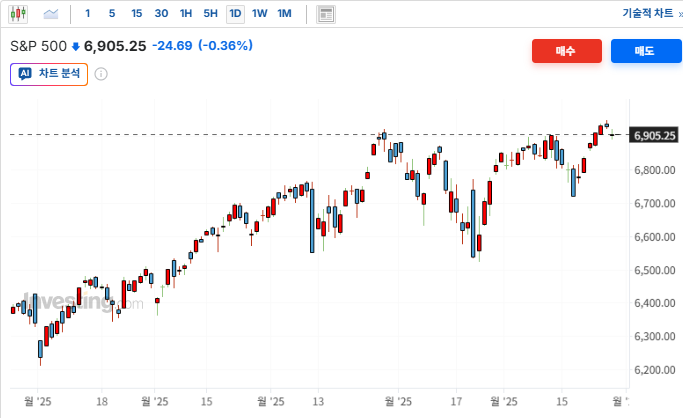This screenshot has height=418, width=683.
Task: Click the red 매수 buy button
Action: (567, 51)
